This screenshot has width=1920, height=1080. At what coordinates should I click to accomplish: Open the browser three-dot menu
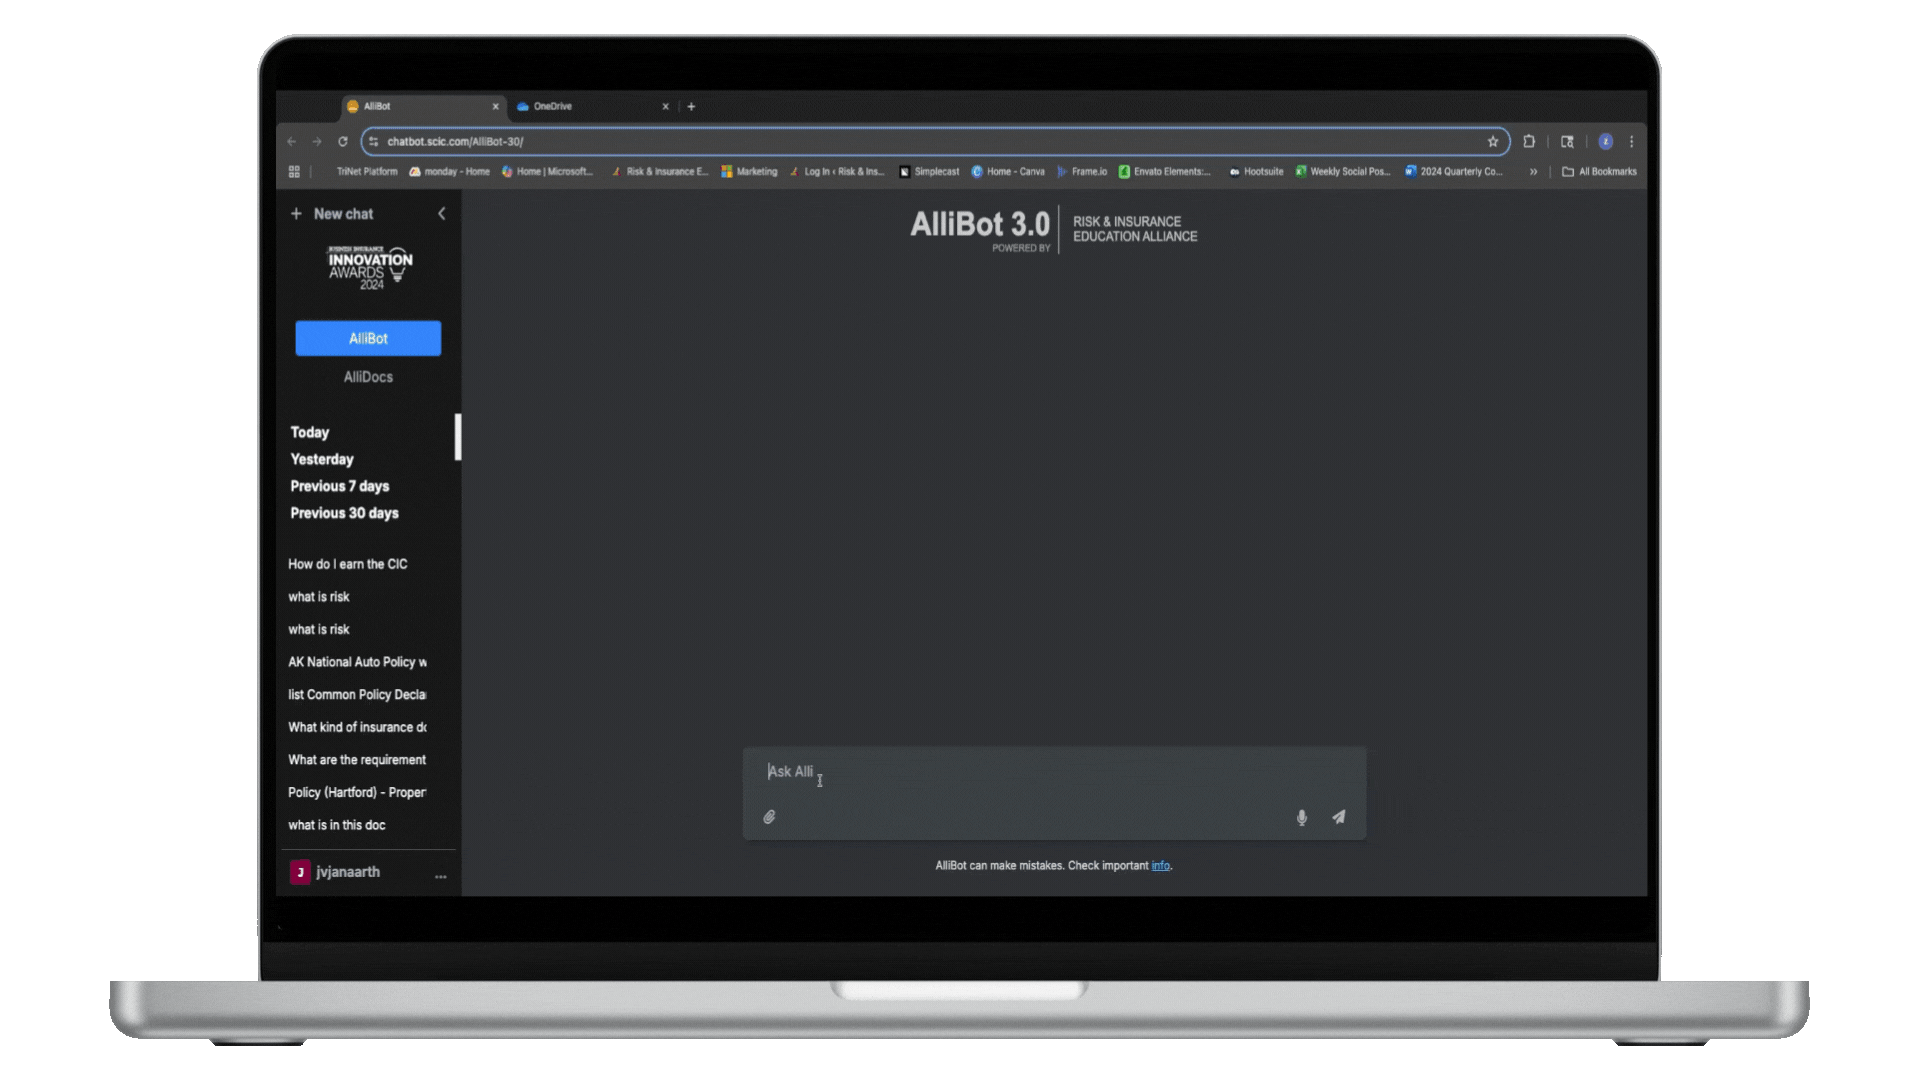pyautogui.click(x=1631, y=142)
